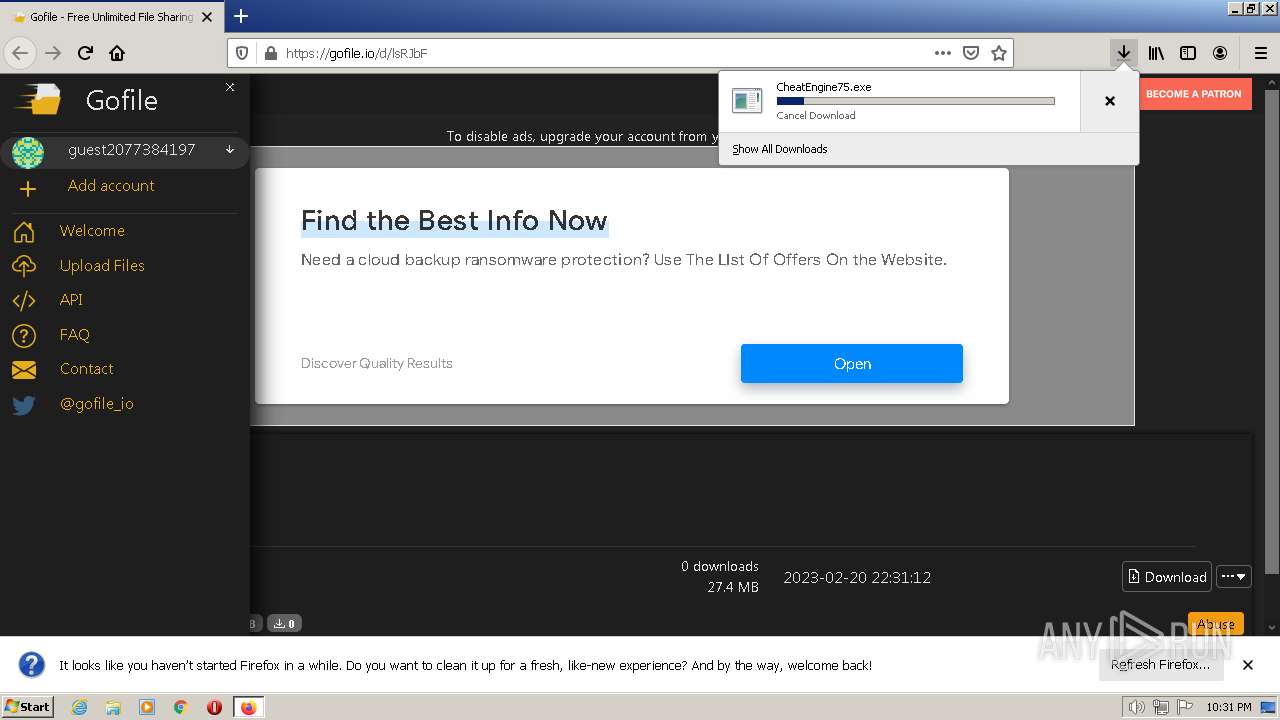Select the Gofile browser tab

111,17
